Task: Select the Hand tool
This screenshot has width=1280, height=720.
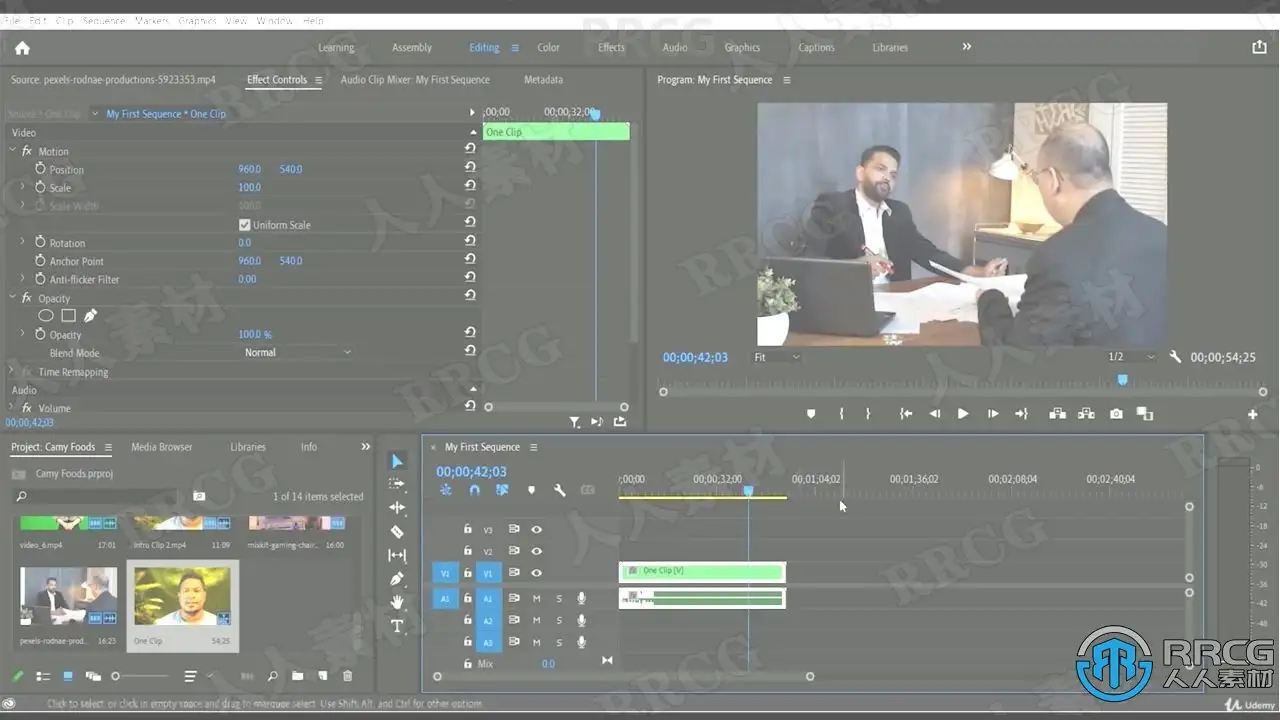Action: point(397,602)
